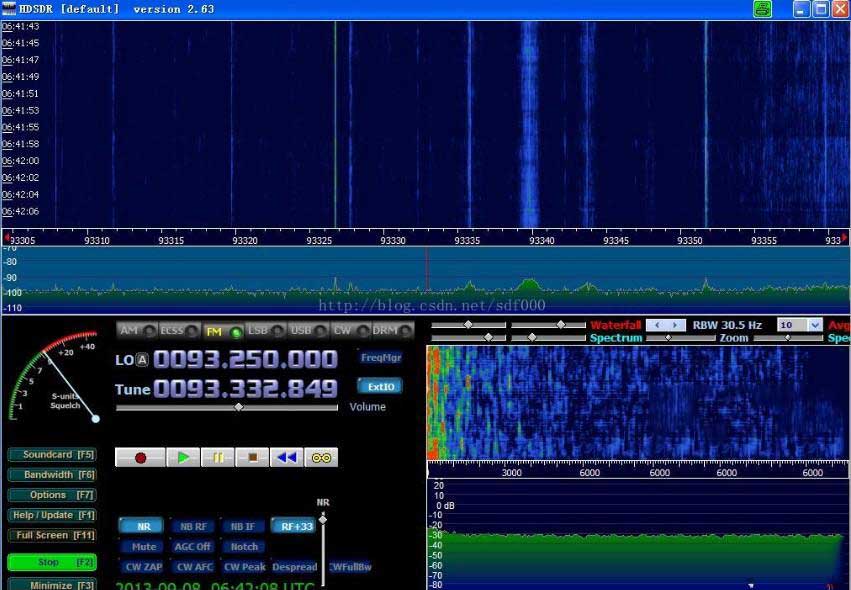The height and width of the screenshot is (590, 851).
Task: Click 3000 on the audio frequency scale
Action: pyautogui.click(x=511, y=473)
